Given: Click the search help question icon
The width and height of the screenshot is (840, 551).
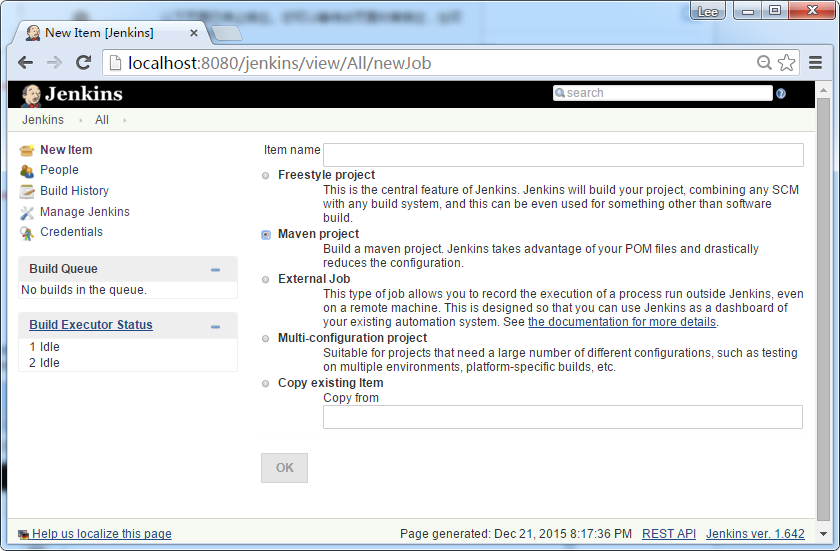Looking at the screenshot, I should coord(781,93).
